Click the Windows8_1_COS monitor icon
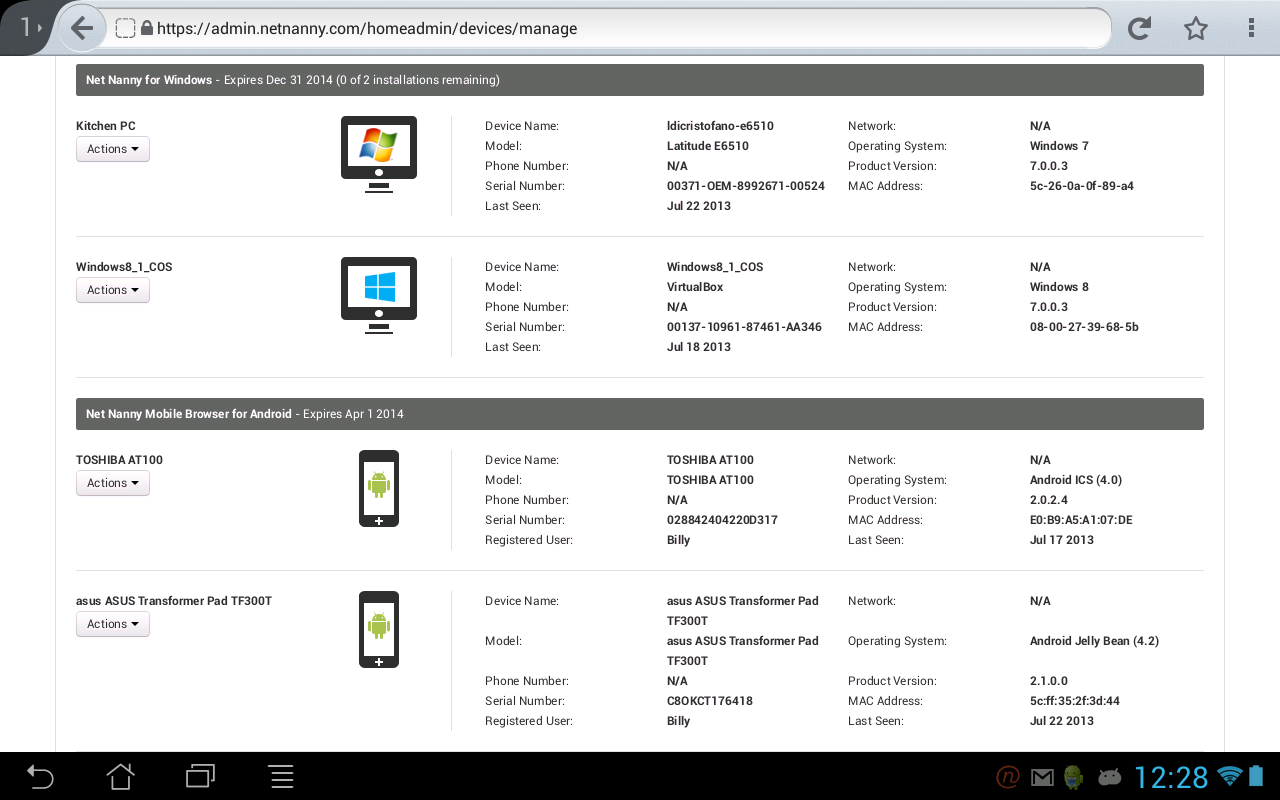Viewport: 1280px width, 800px height. pos(379,295)
